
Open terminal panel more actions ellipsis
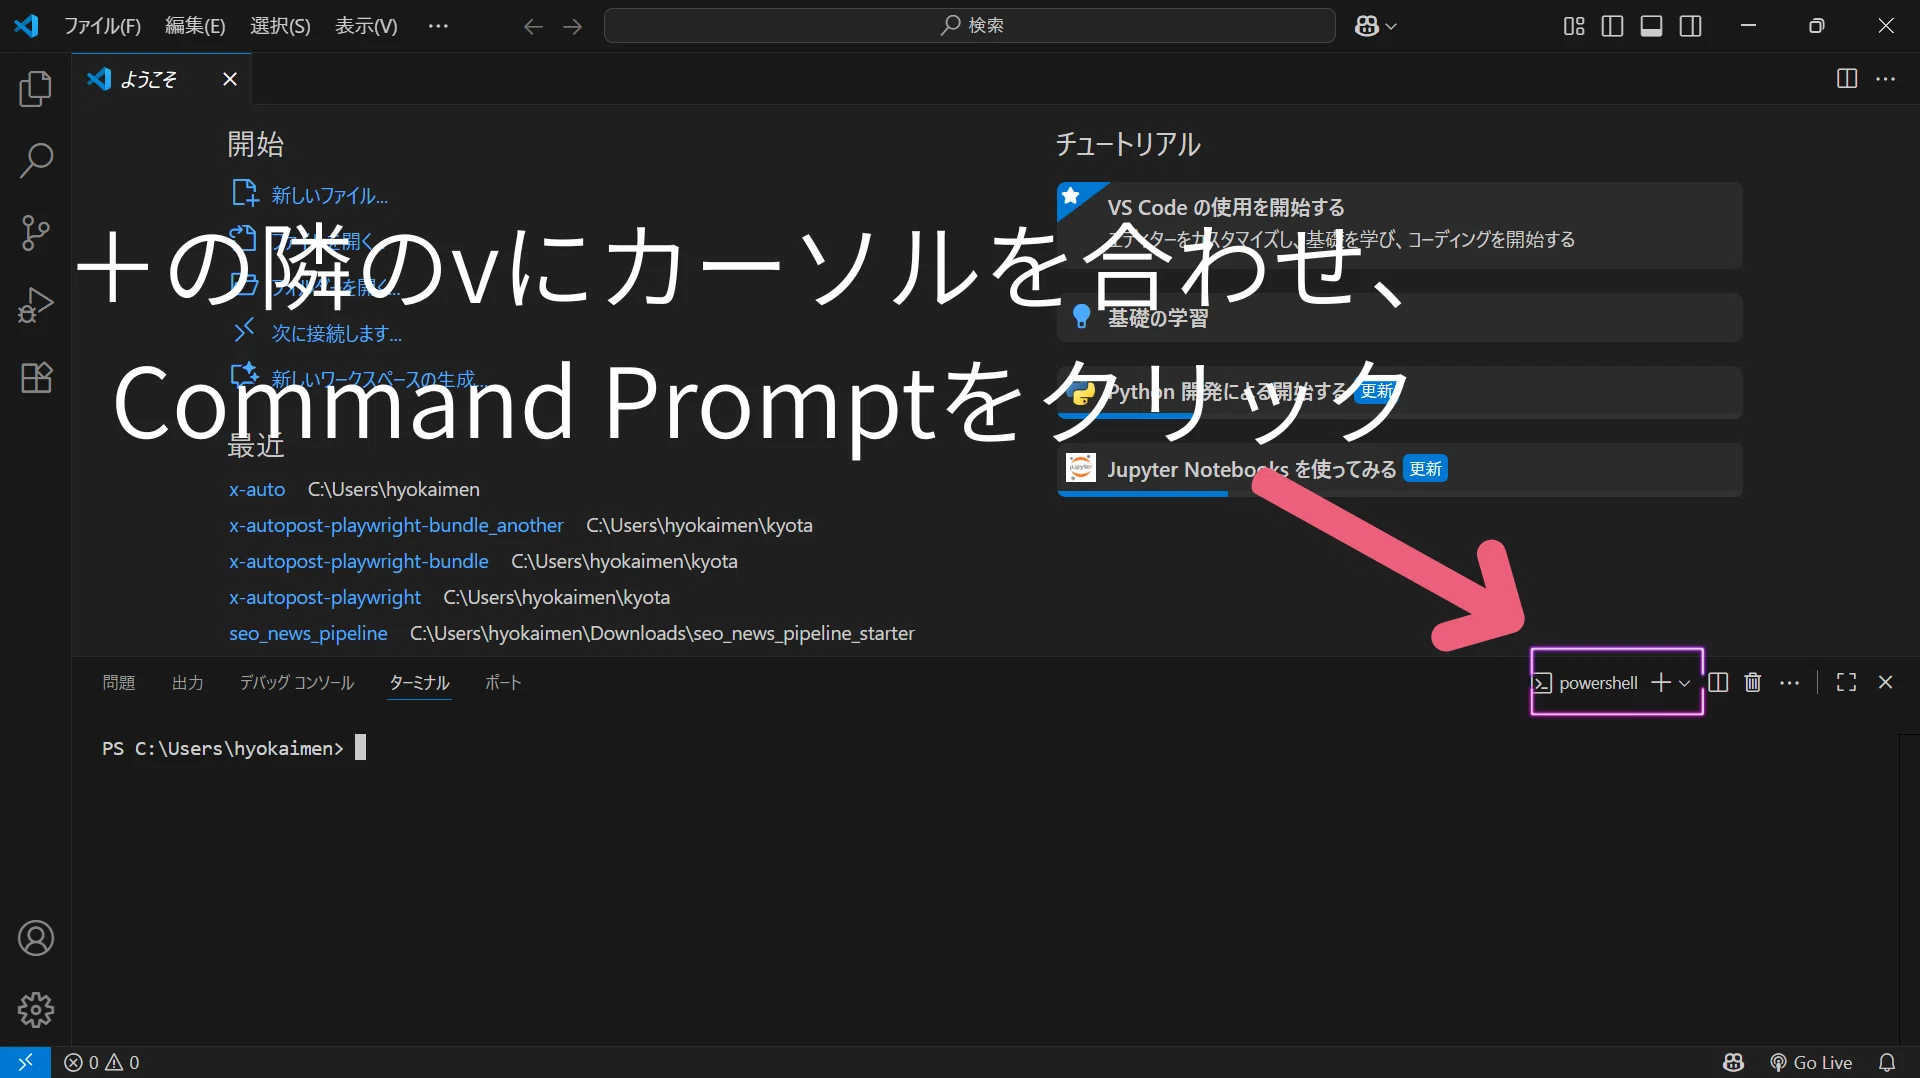pyautogui.click(x=1790, y=682)
